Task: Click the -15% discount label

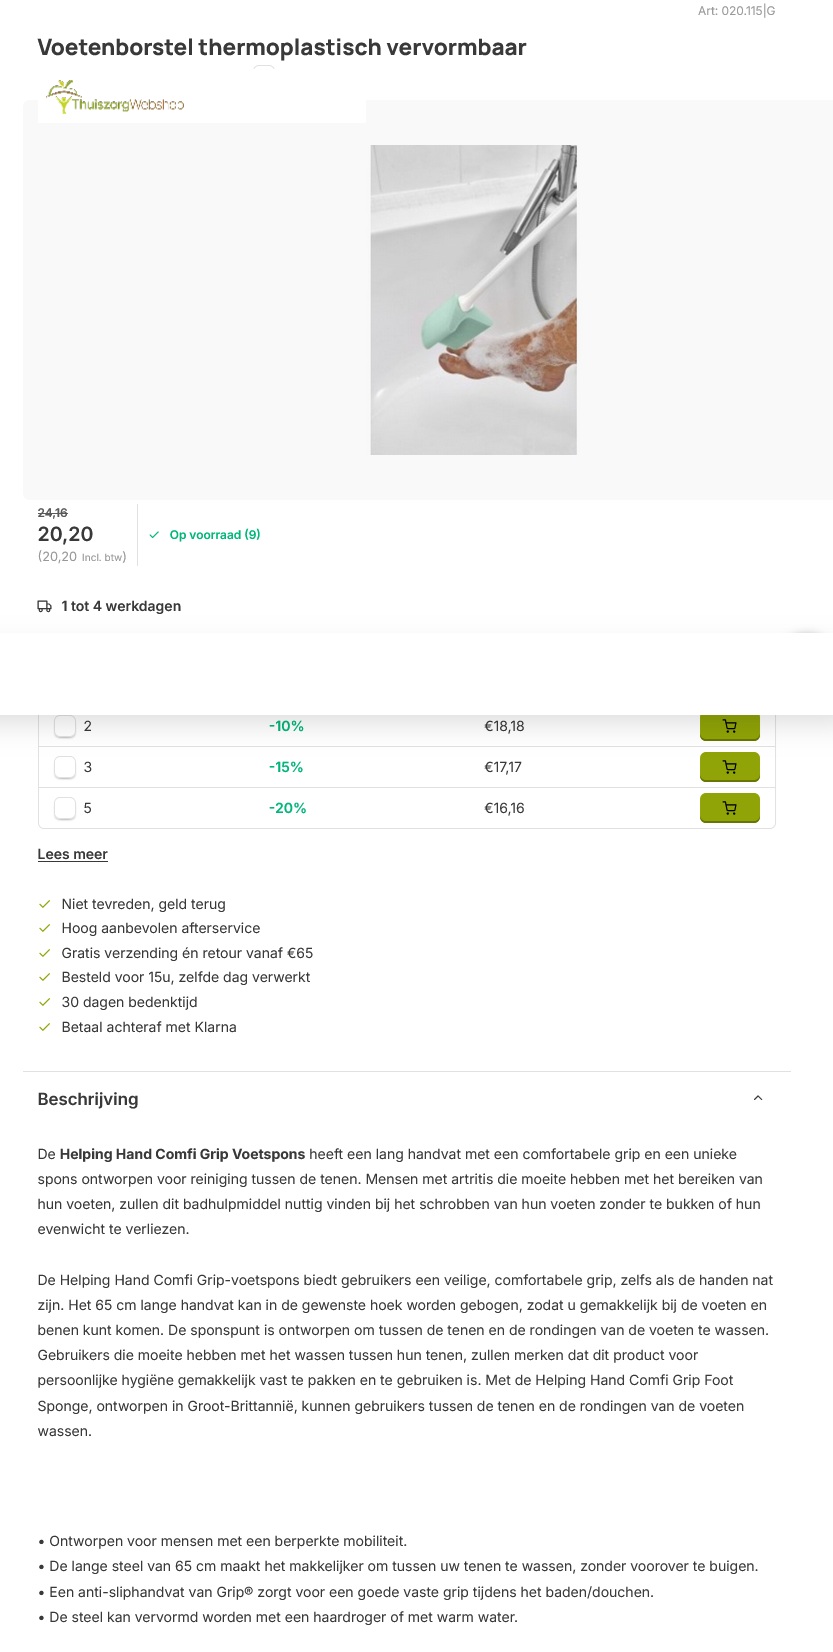Action: (286, 767)
